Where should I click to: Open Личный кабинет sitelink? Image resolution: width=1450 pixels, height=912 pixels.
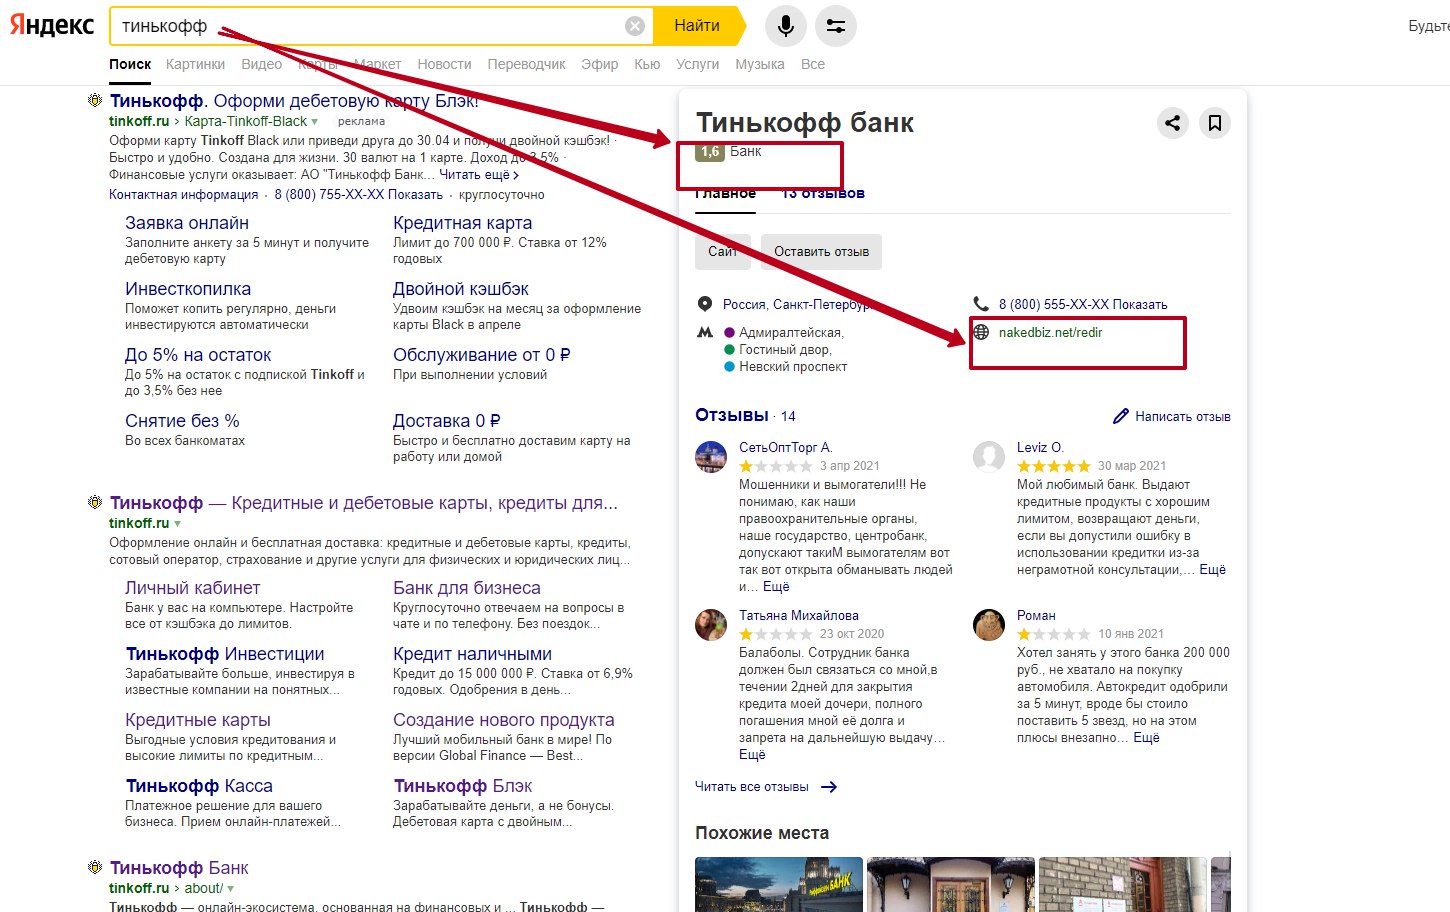point(192,588)
